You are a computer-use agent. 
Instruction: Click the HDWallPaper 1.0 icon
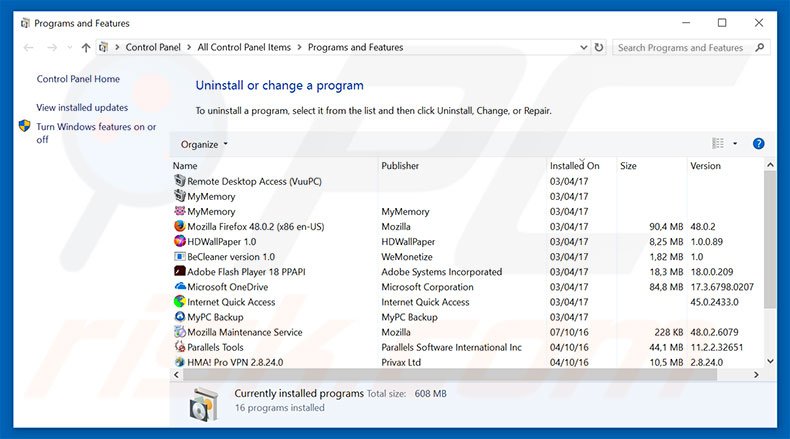(x=180, y=241)
